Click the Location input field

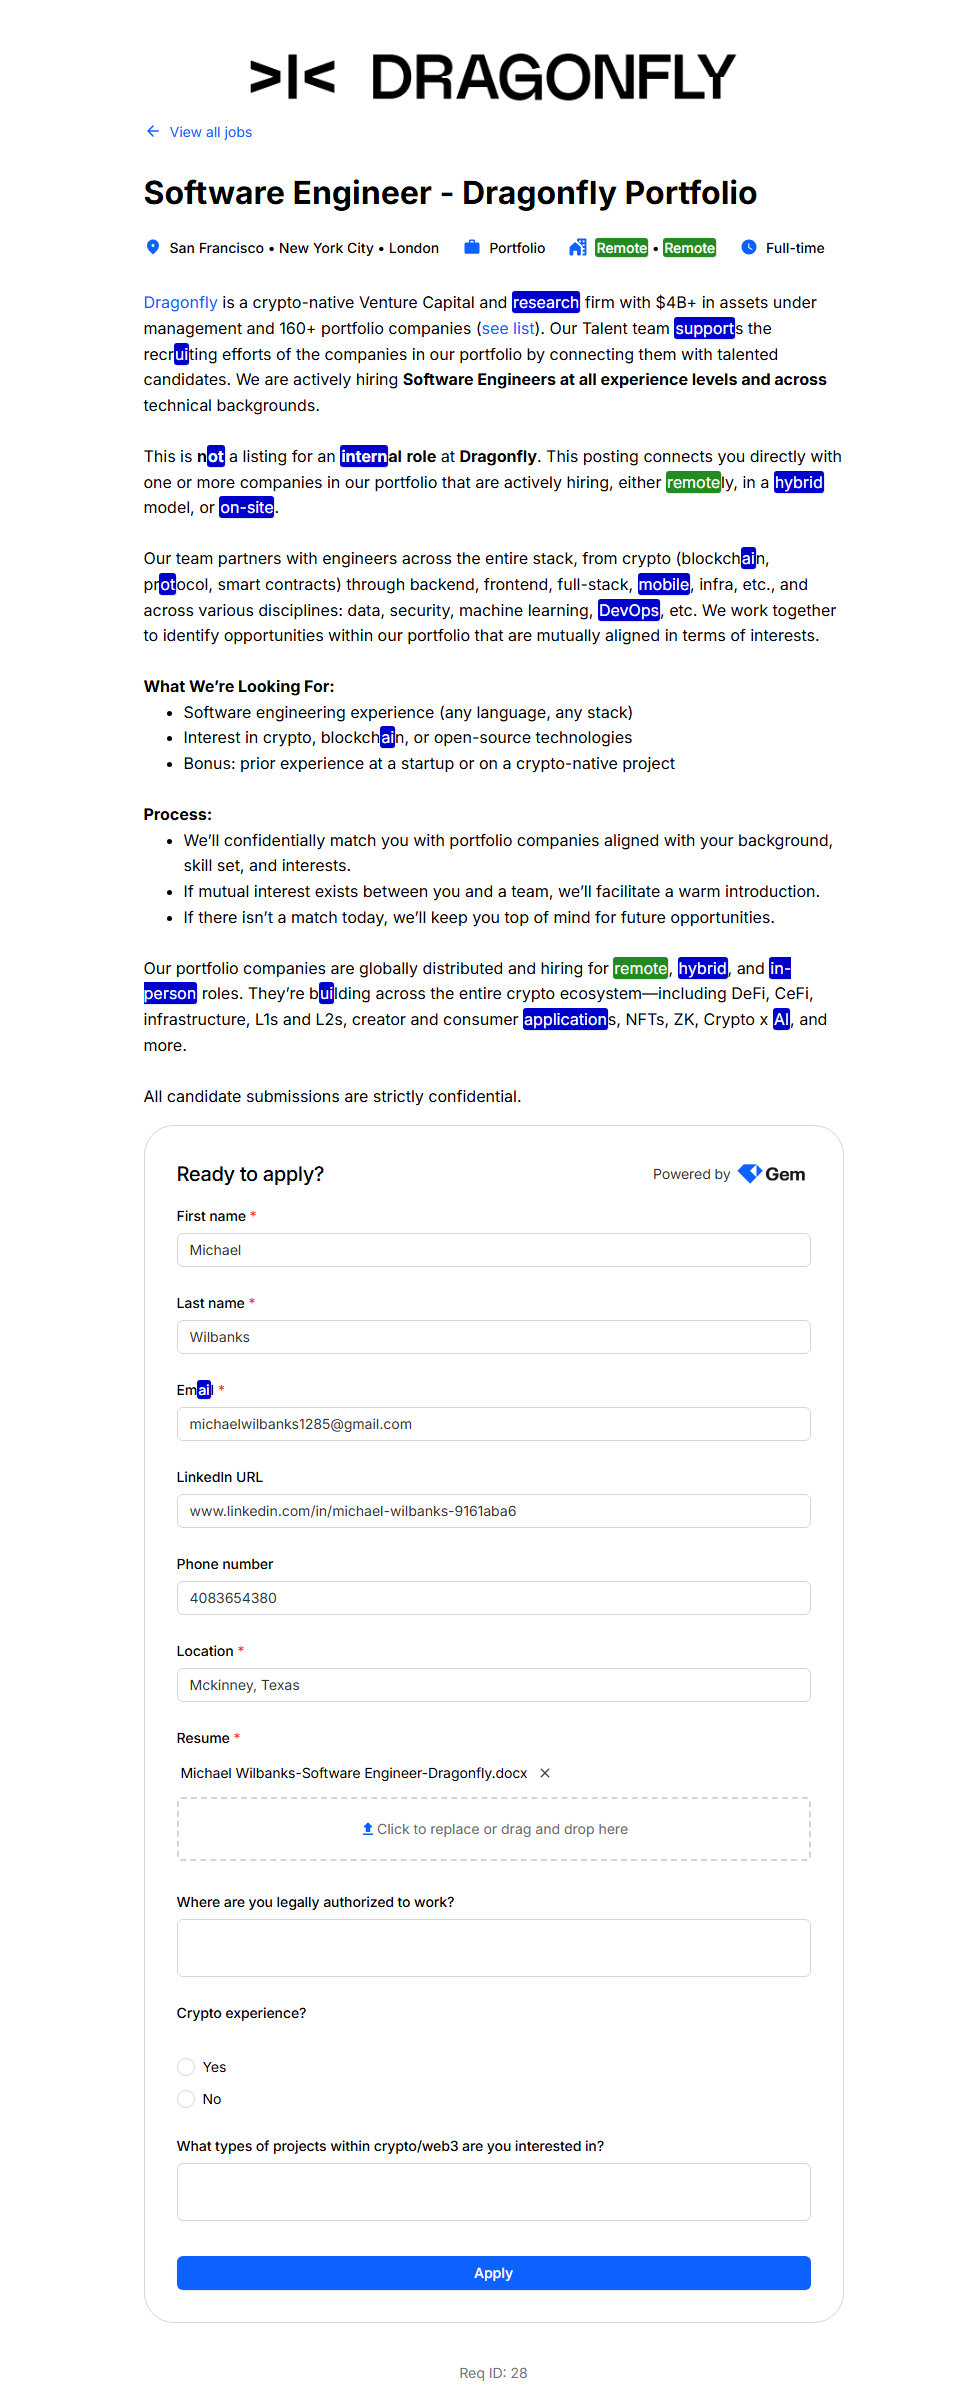tap(493, 1685)
